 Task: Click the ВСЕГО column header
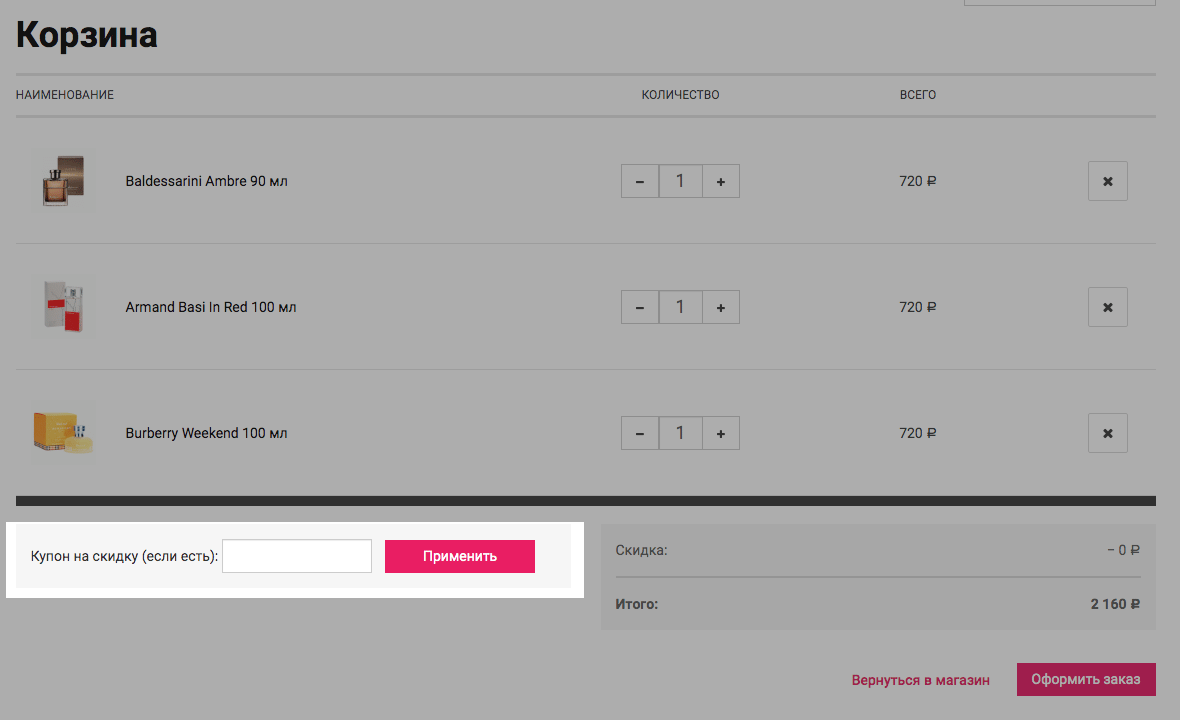917,95
